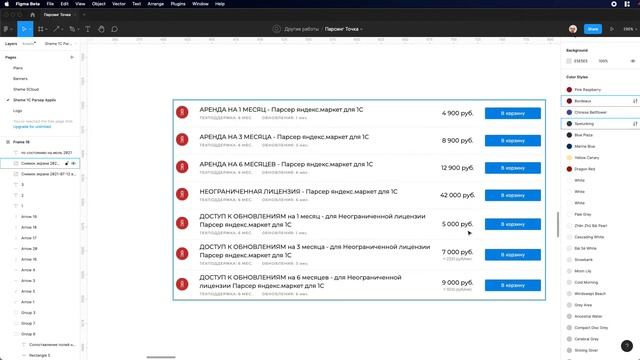Click В корзину for 42 000 руб. row

pyautogui.click(x=513, y=195)
